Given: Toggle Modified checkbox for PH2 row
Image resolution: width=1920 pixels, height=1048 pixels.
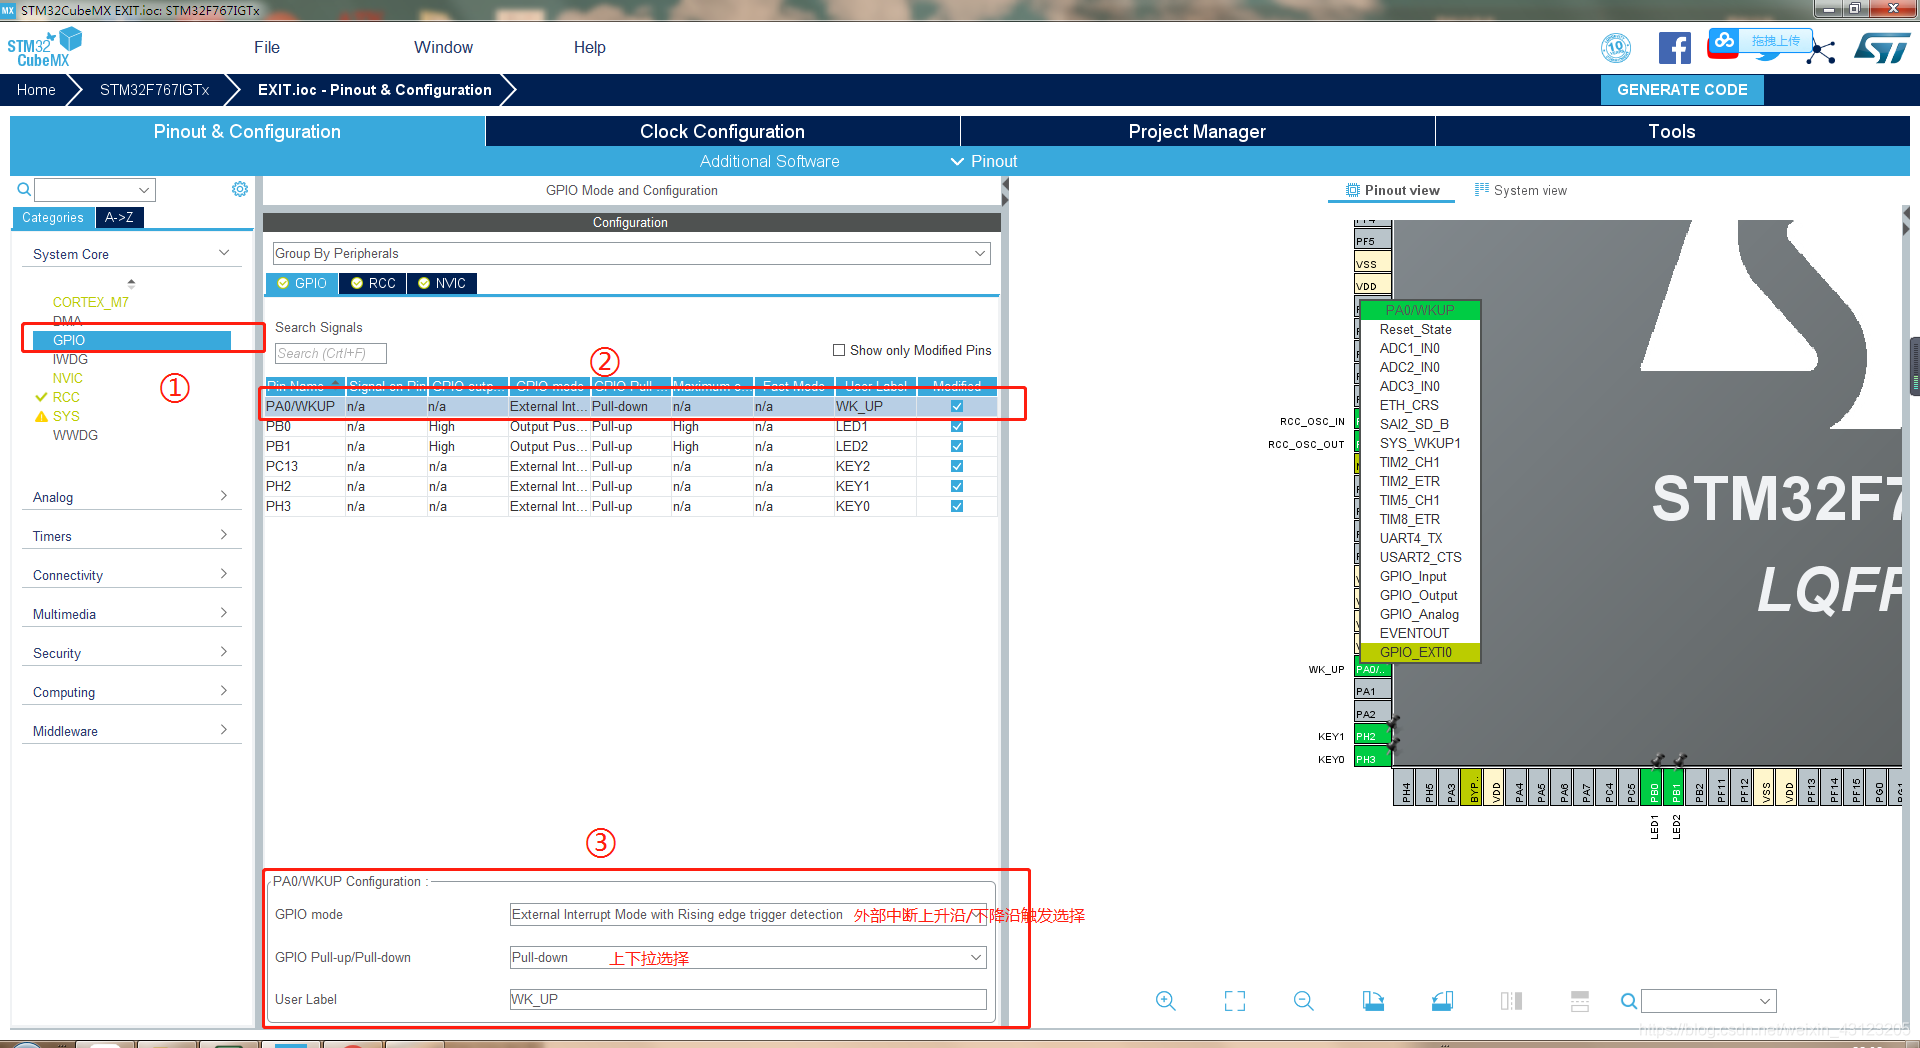Looking at the screenshot, I should coord(957,486).
